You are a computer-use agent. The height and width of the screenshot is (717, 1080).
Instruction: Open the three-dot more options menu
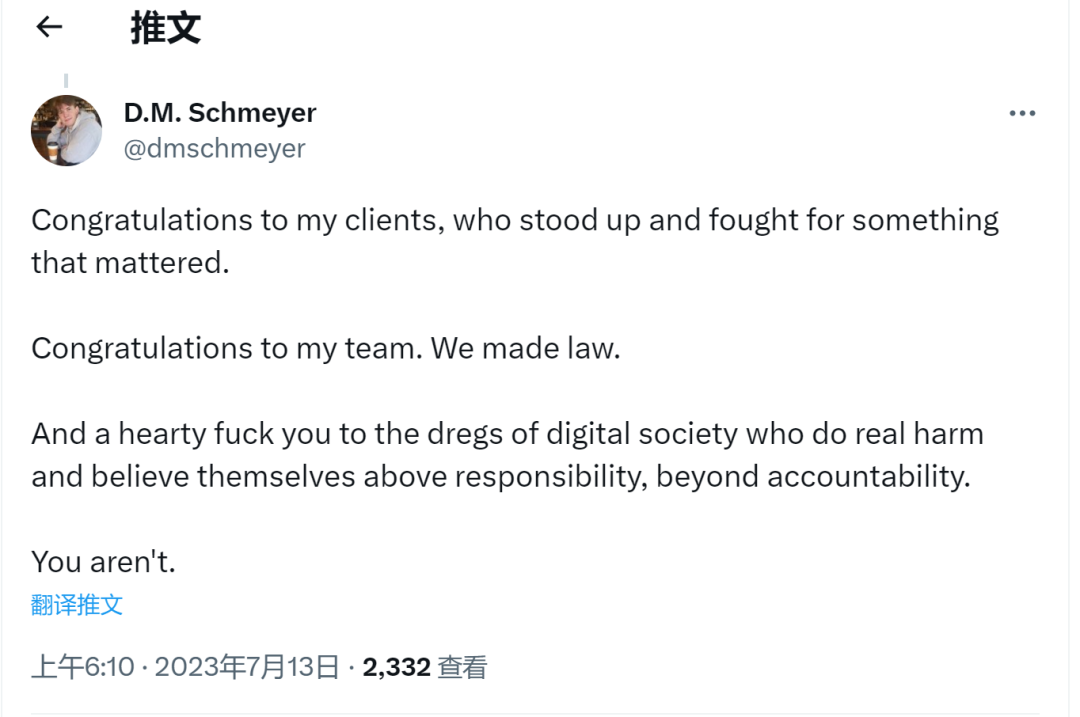pyautogui.click(x=1022, y=114)
